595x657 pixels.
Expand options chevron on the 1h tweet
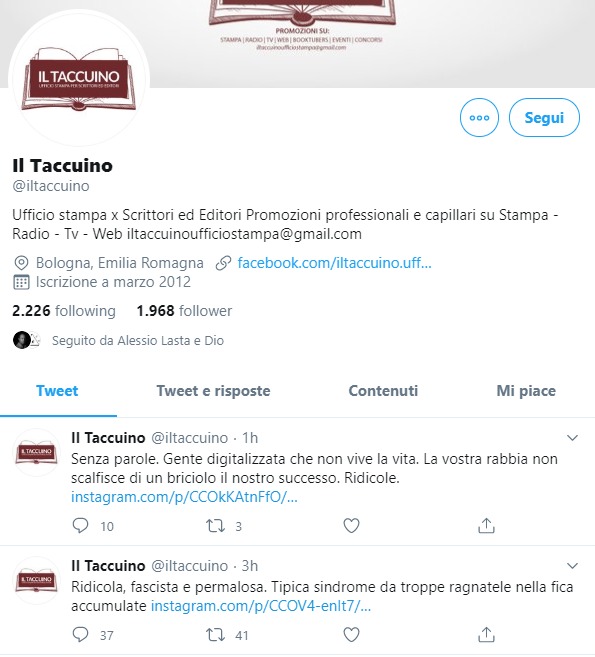[x=572, y=438]
